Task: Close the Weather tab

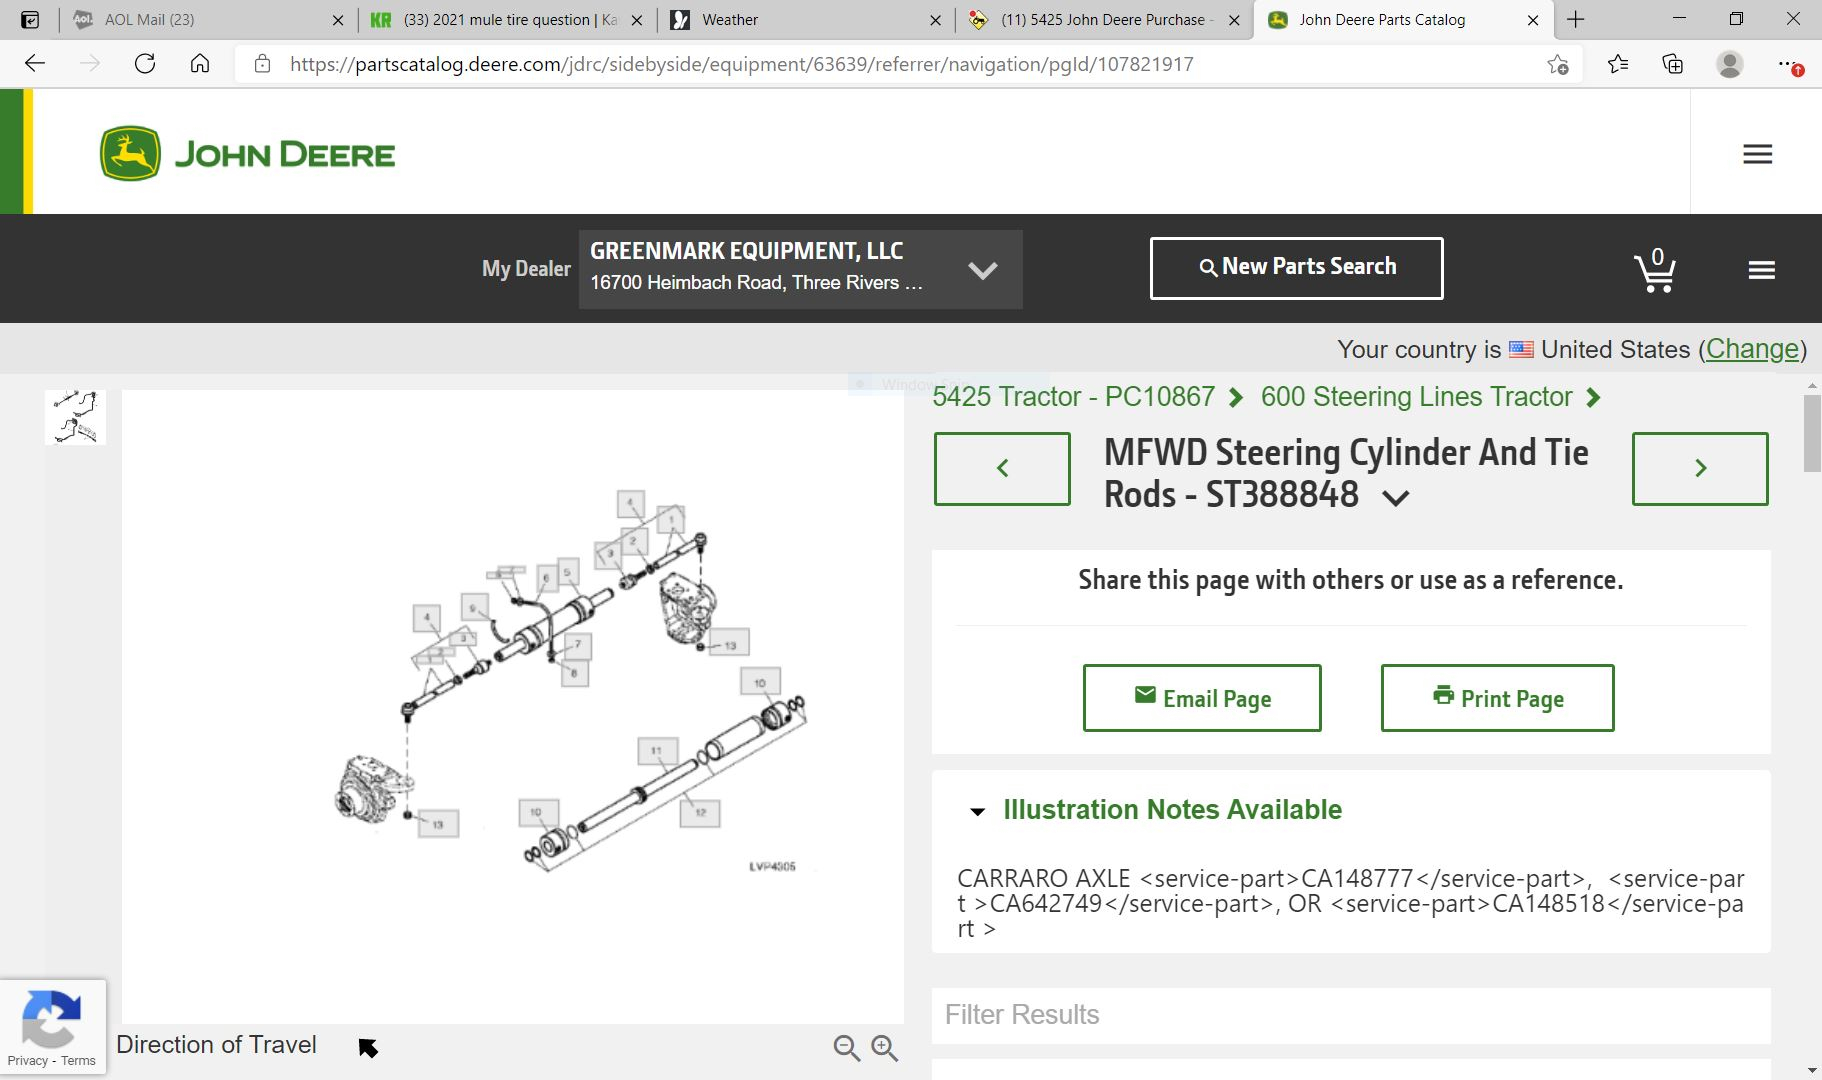Action: tap(936, 20)
